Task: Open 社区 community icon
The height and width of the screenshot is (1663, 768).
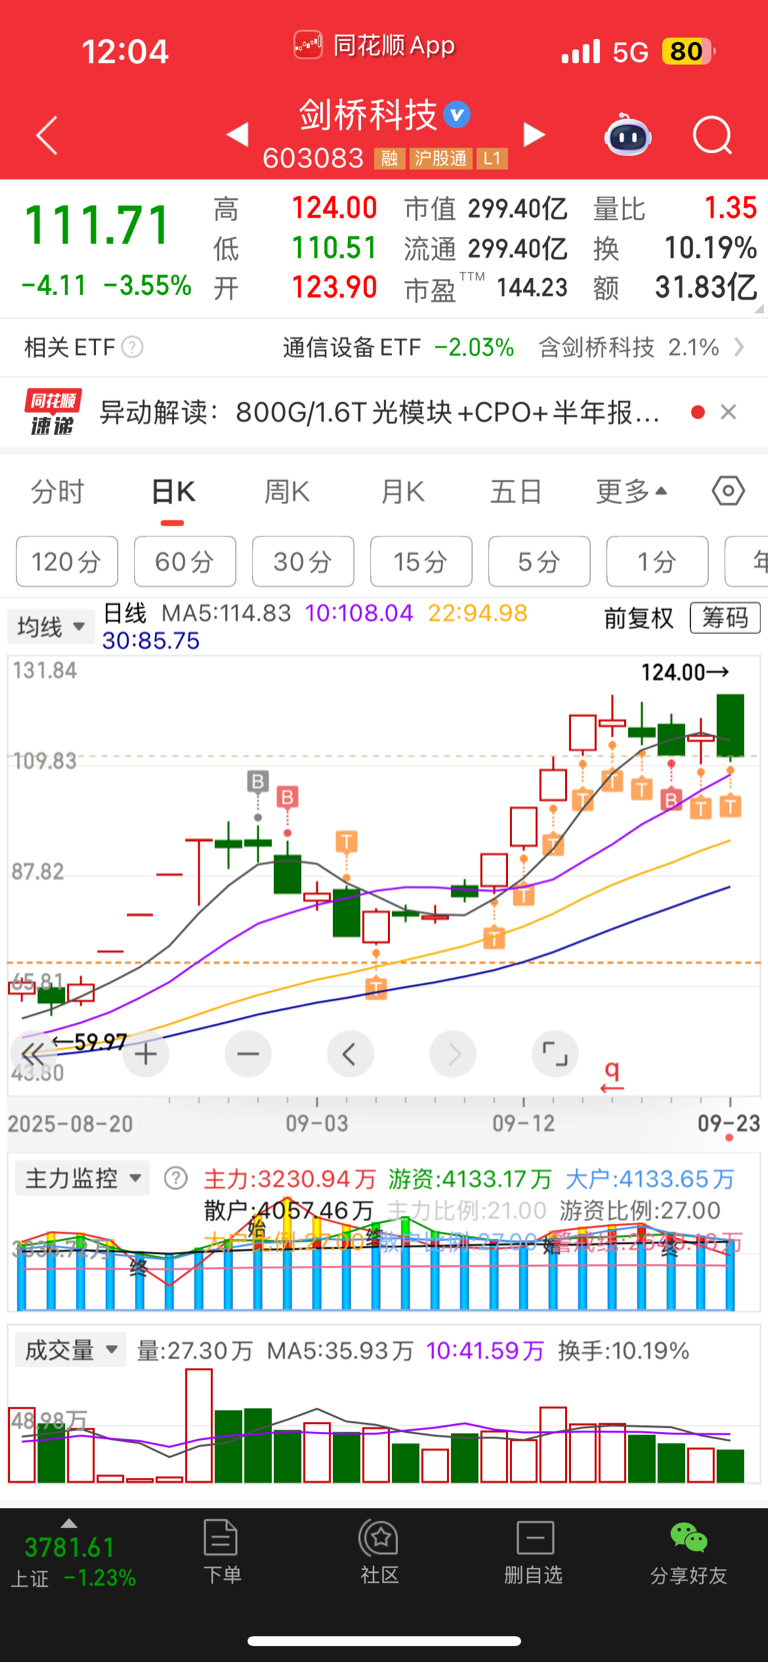Action: click(379, 1552)
